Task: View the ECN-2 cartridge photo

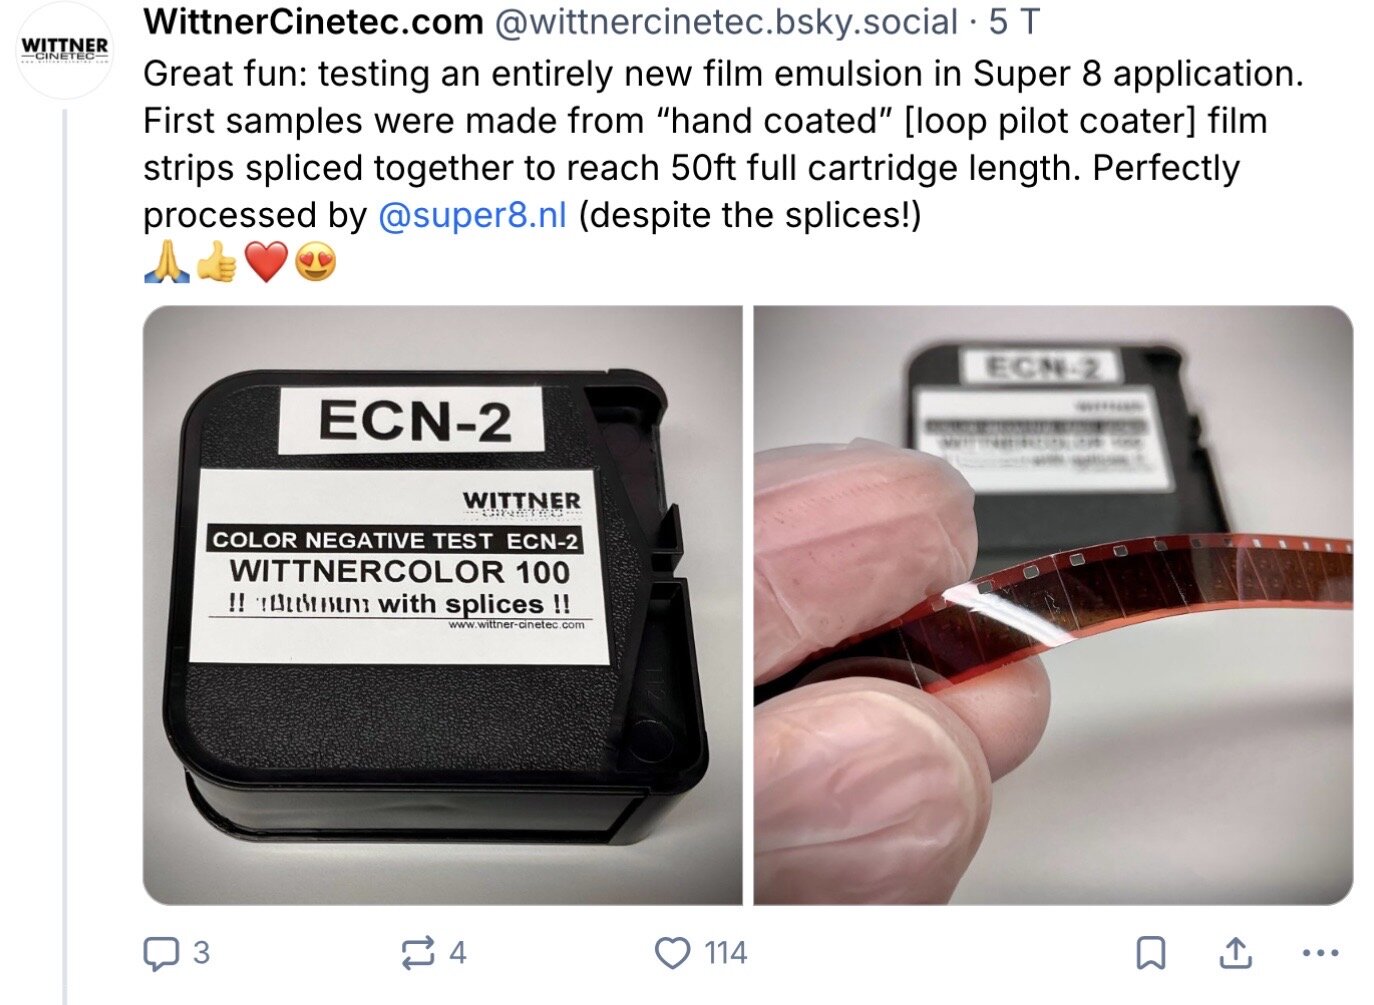Action: (x=443, y=605)
